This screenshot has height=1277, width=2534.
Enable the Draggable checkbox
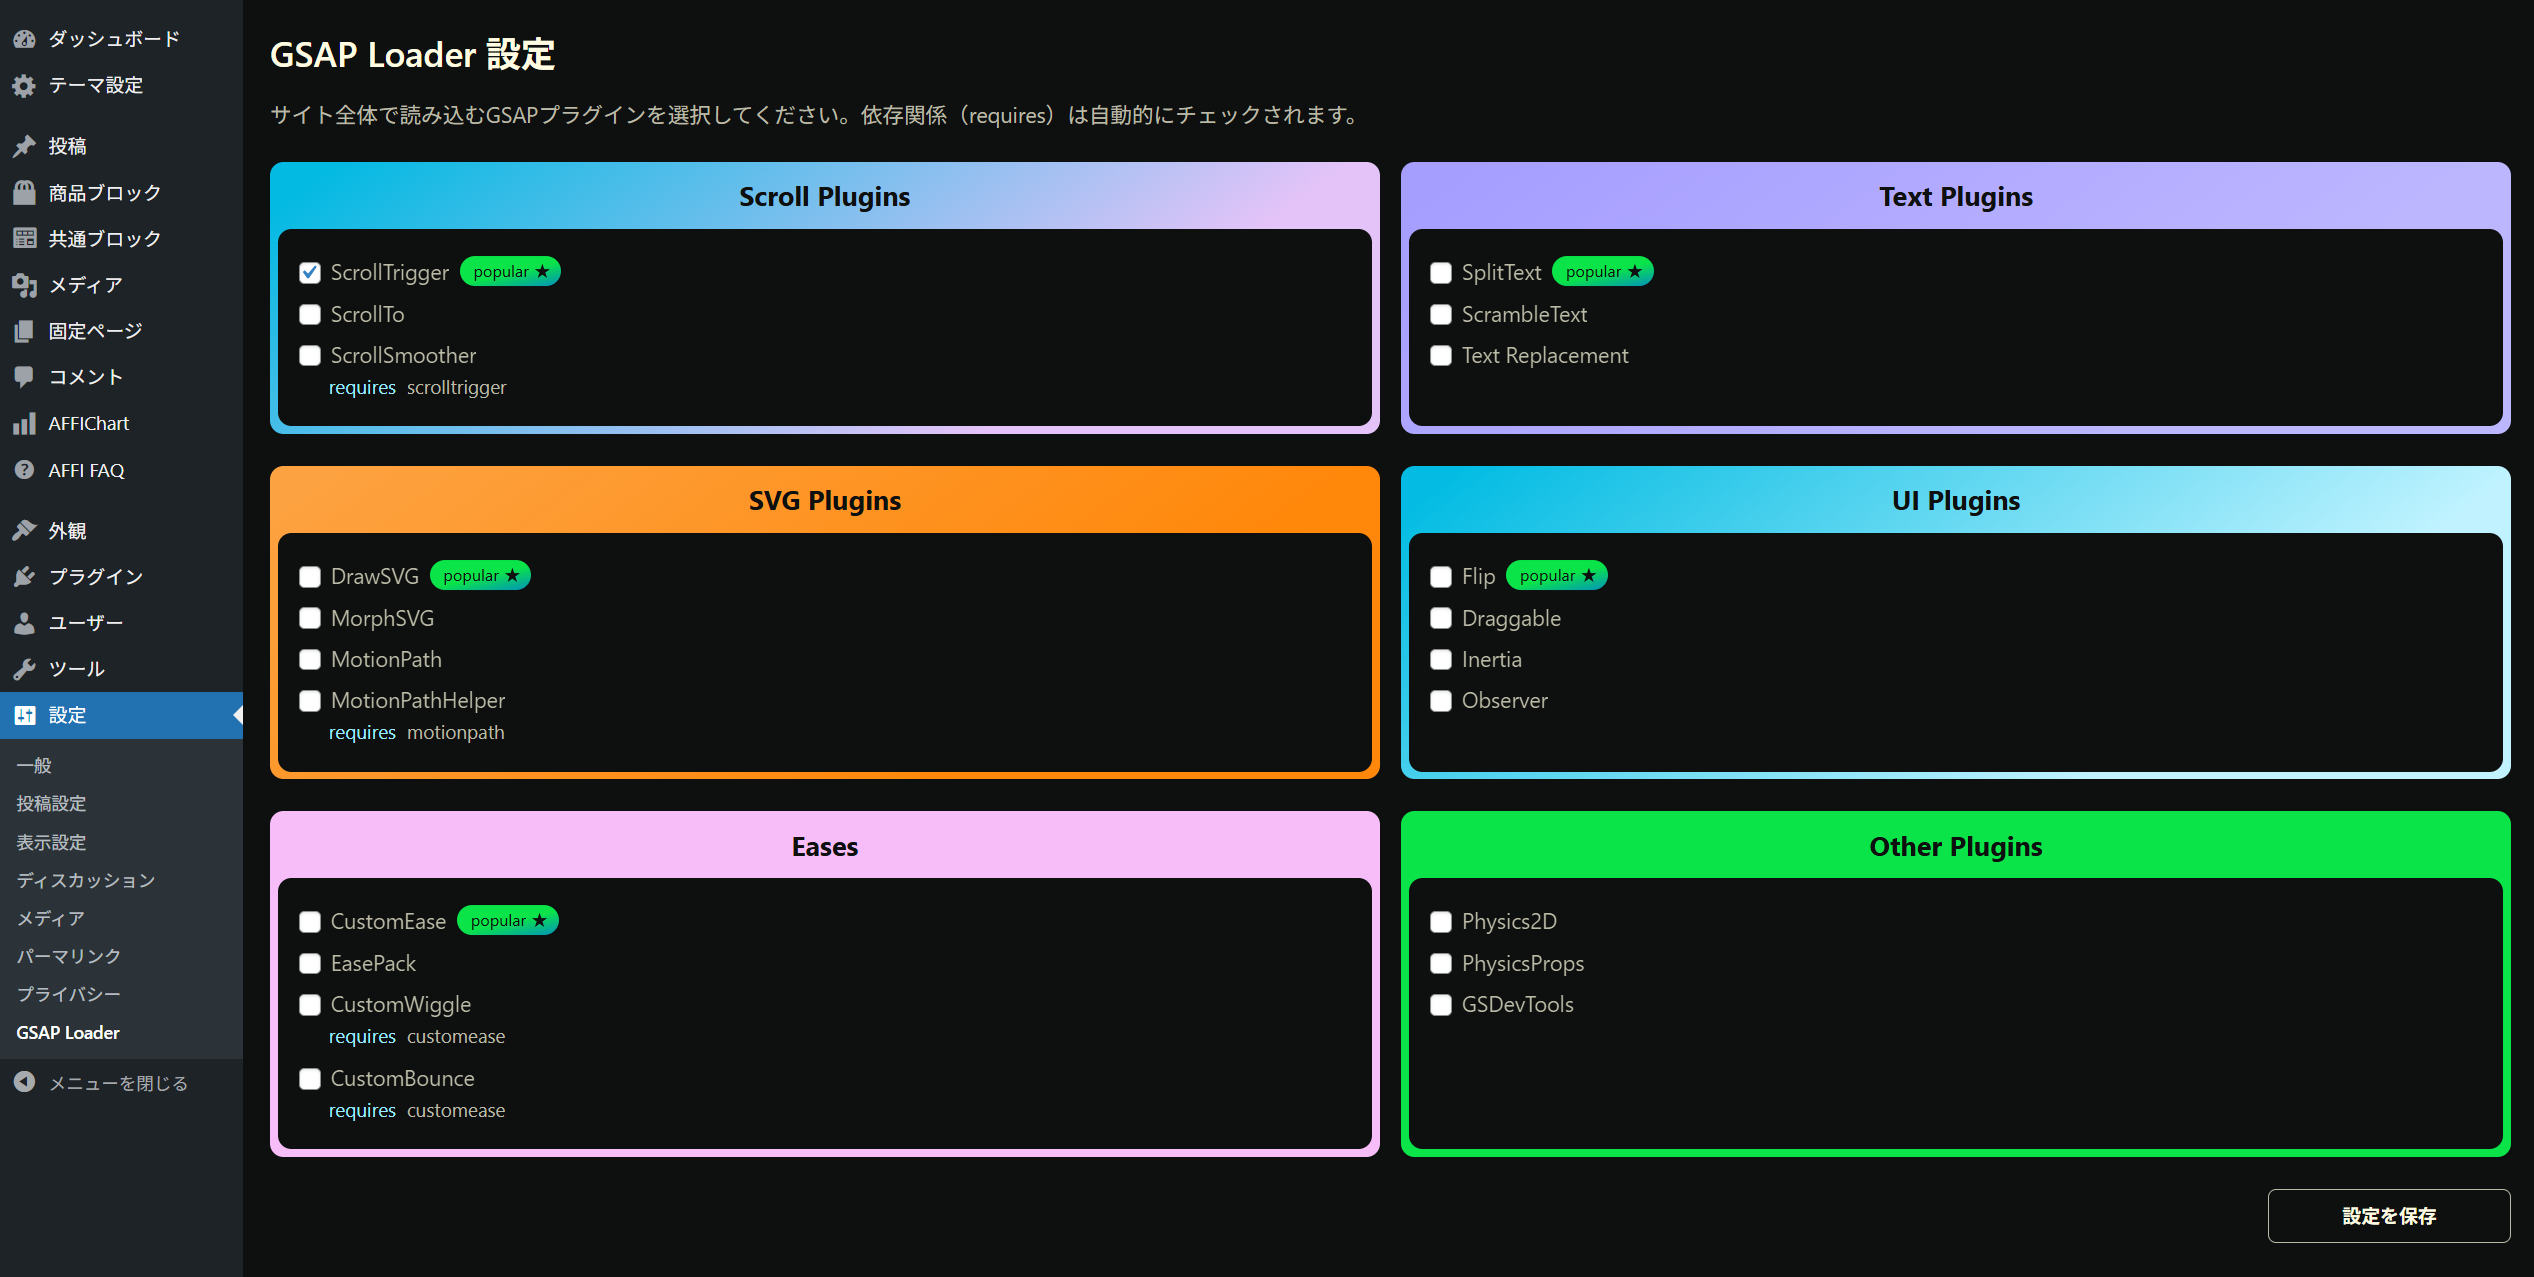pos(1441,619)
